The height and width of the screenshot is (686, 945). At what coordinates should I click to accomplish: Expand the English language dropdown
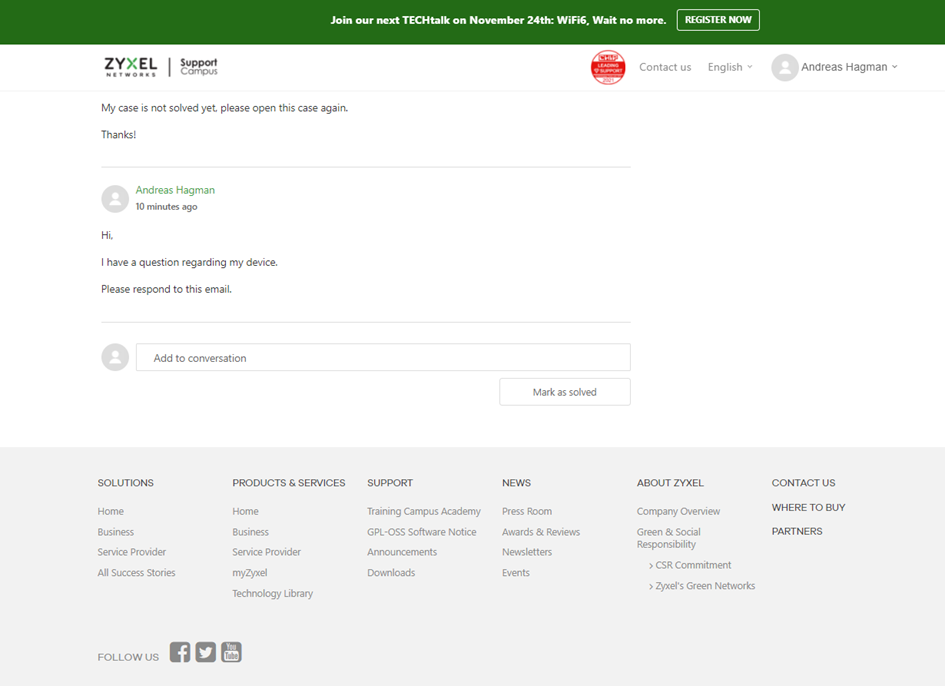[729, 67]
